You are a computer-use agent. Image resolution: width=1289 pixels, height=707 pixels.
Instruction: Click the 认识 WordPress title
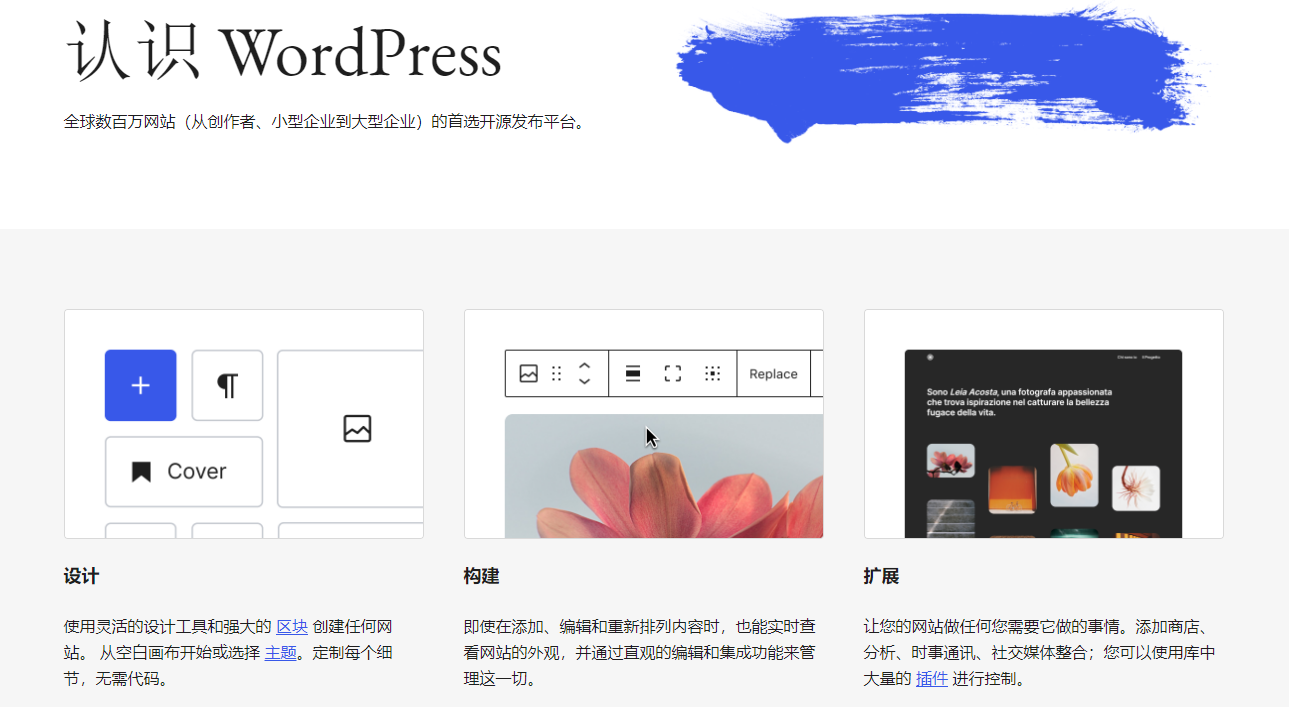[284, 52]
